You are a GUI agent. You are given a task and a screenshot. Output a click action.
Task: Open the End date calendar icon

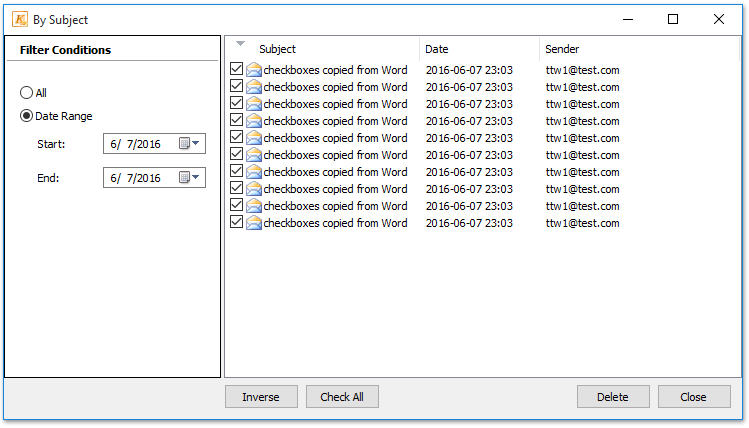(184, 177)
